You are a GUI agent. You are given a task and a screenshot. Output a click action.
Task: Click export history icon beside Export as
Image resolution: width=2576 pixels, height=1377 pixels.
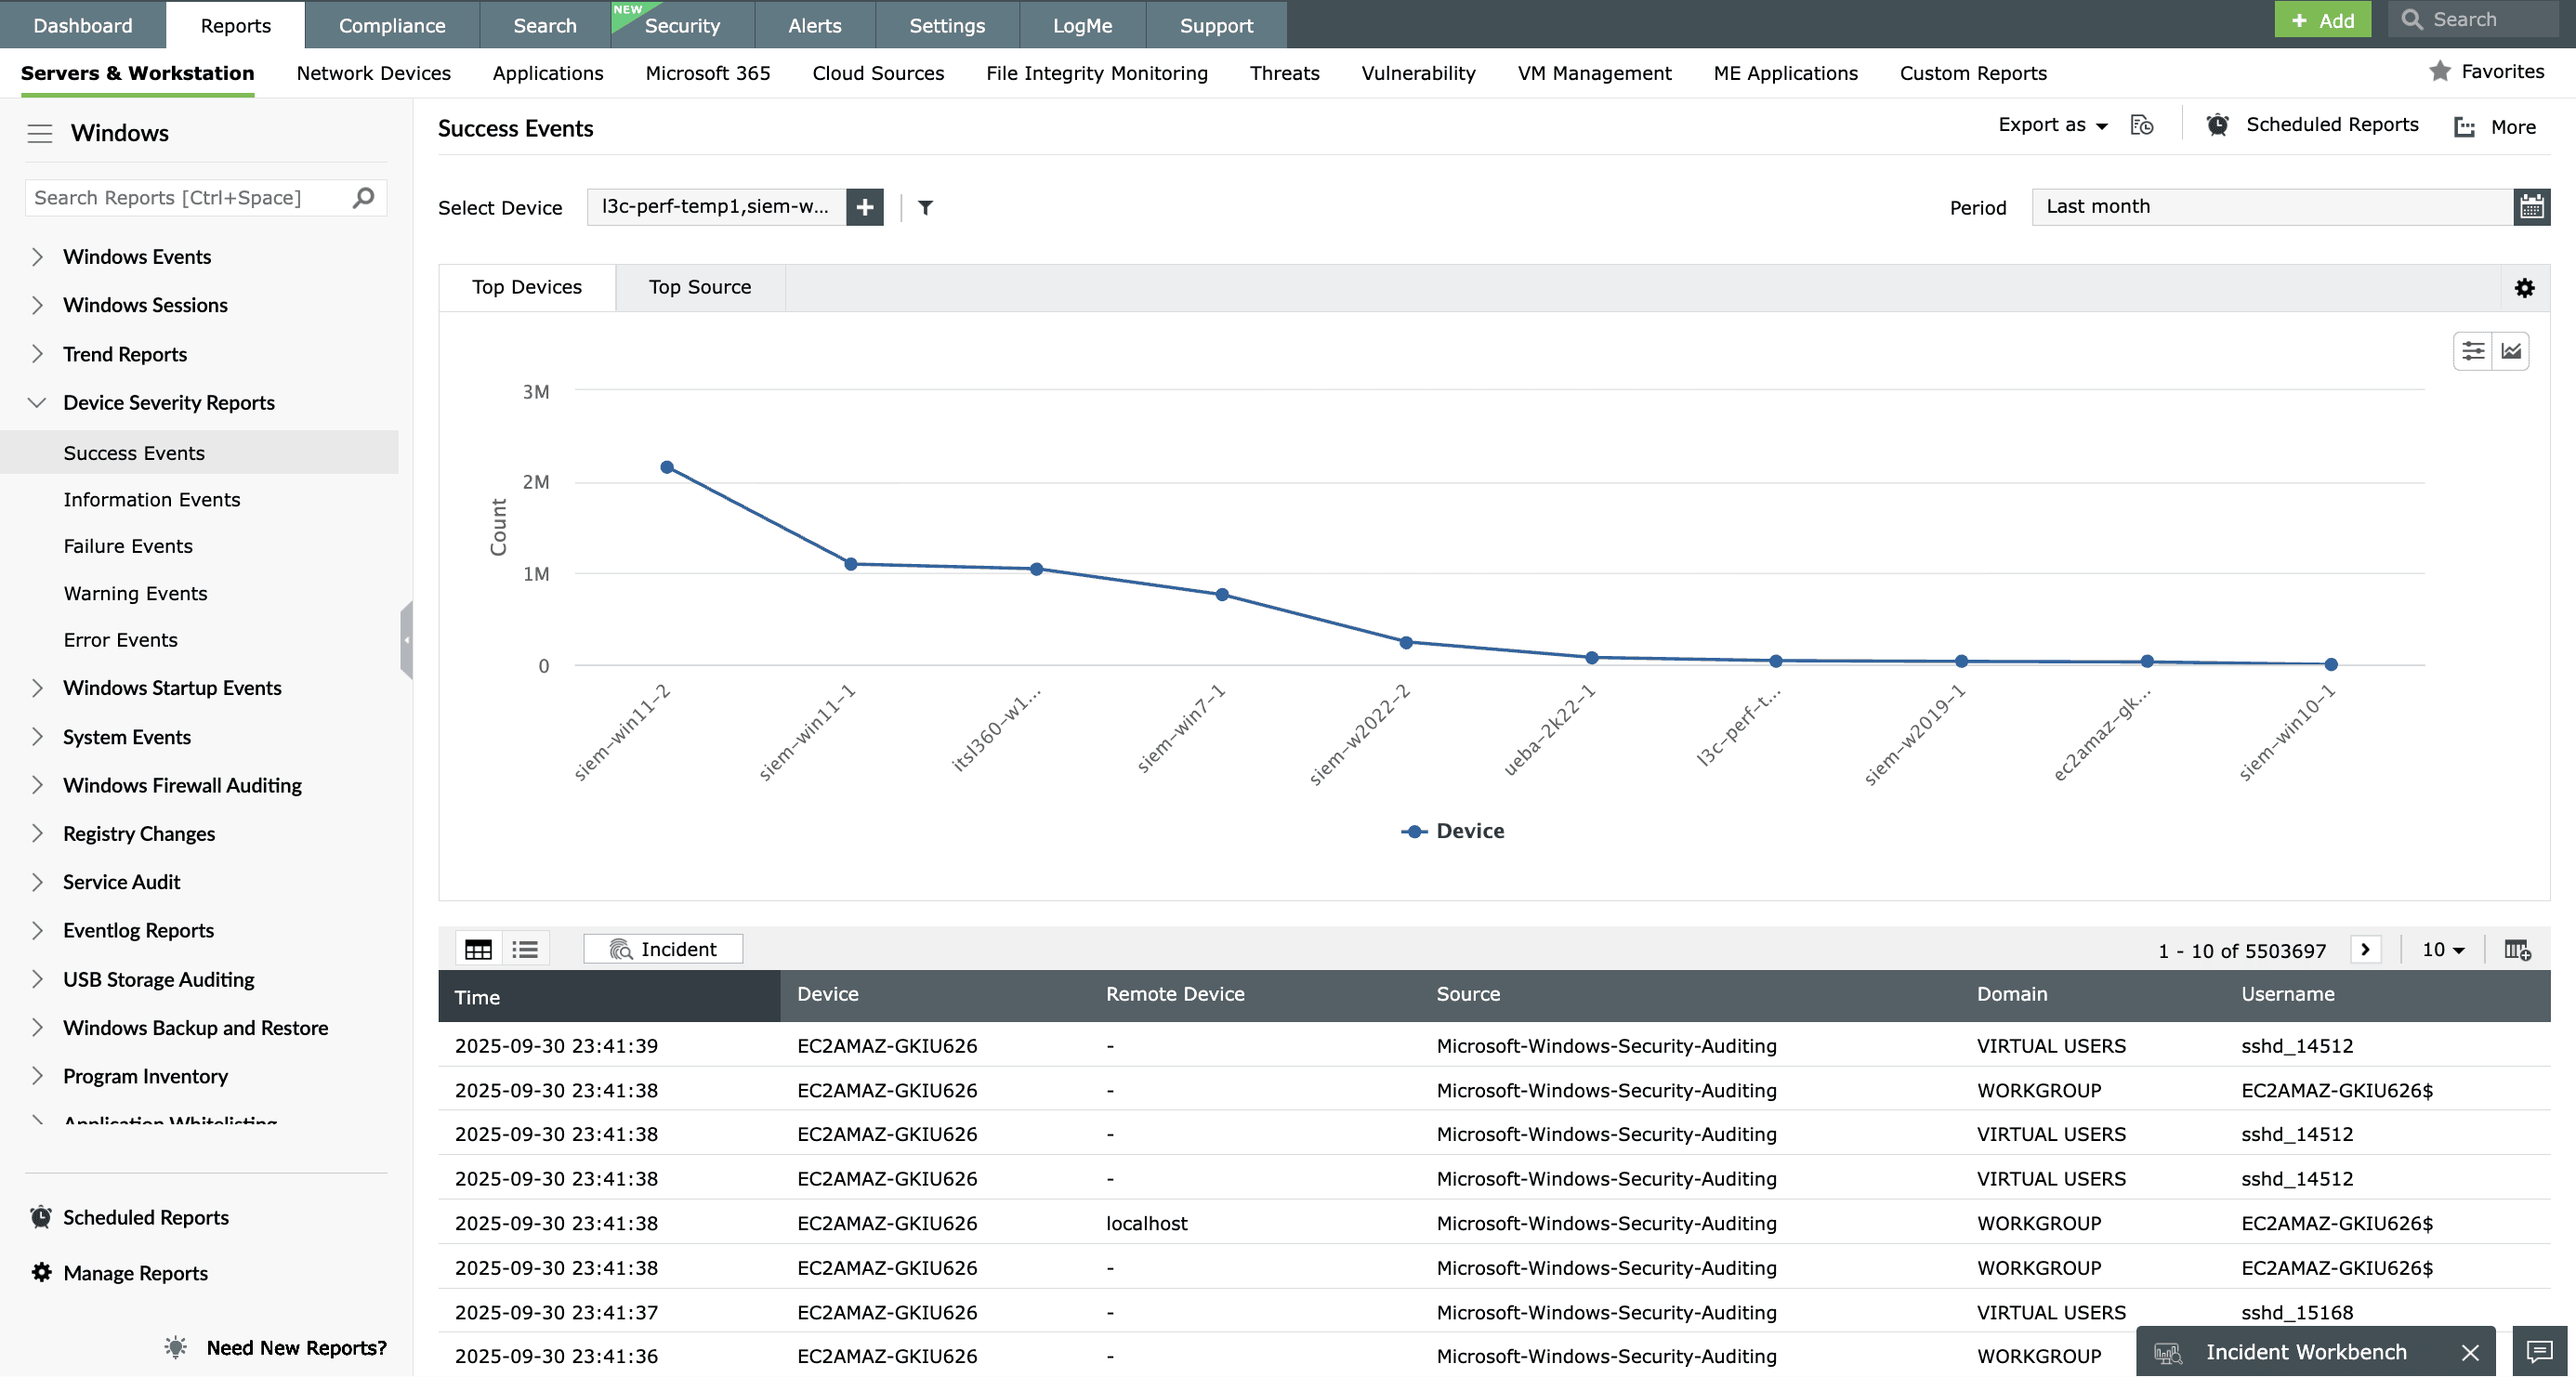(2141, 125)
